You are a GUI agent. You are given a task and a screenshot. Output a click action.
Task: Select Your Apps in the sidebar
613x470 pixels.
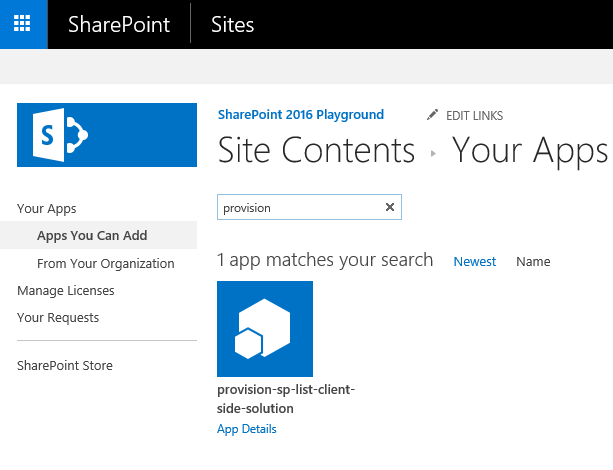click(x=47, y=208)
